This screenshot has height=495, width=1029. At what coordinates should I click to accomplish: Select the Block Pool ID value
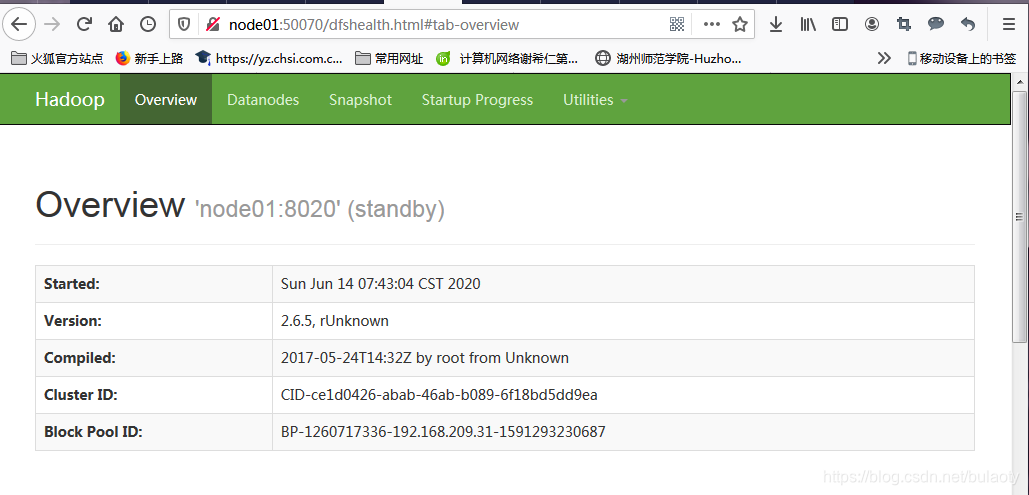(x=443, y=431)
